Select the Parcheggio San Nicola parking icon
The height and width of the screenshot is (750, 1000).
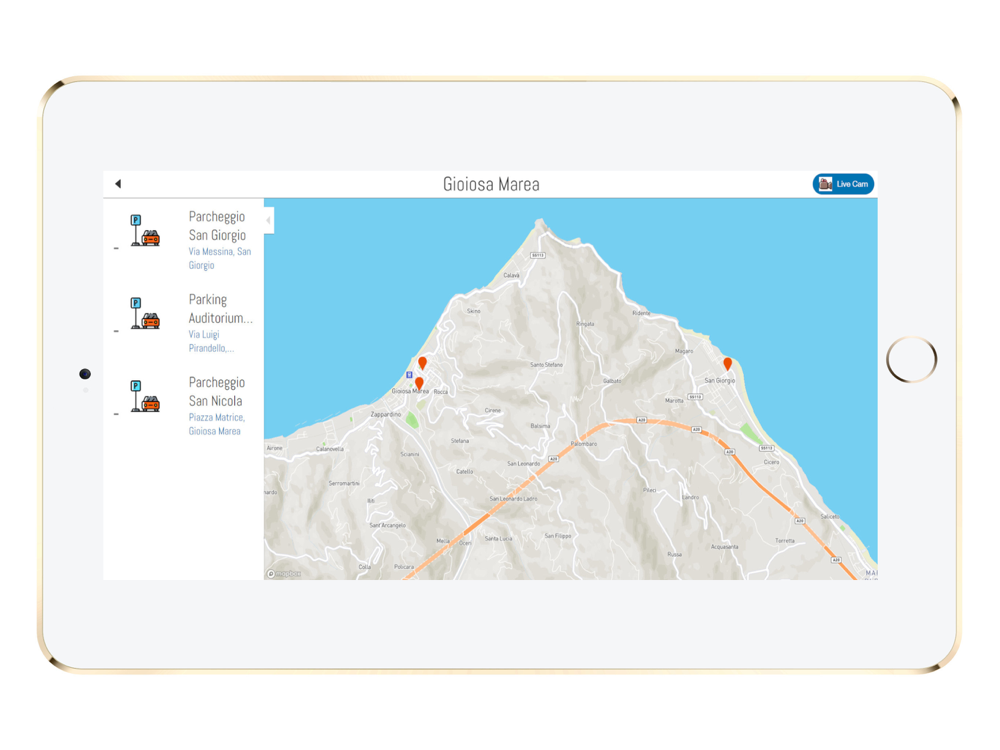145,396
